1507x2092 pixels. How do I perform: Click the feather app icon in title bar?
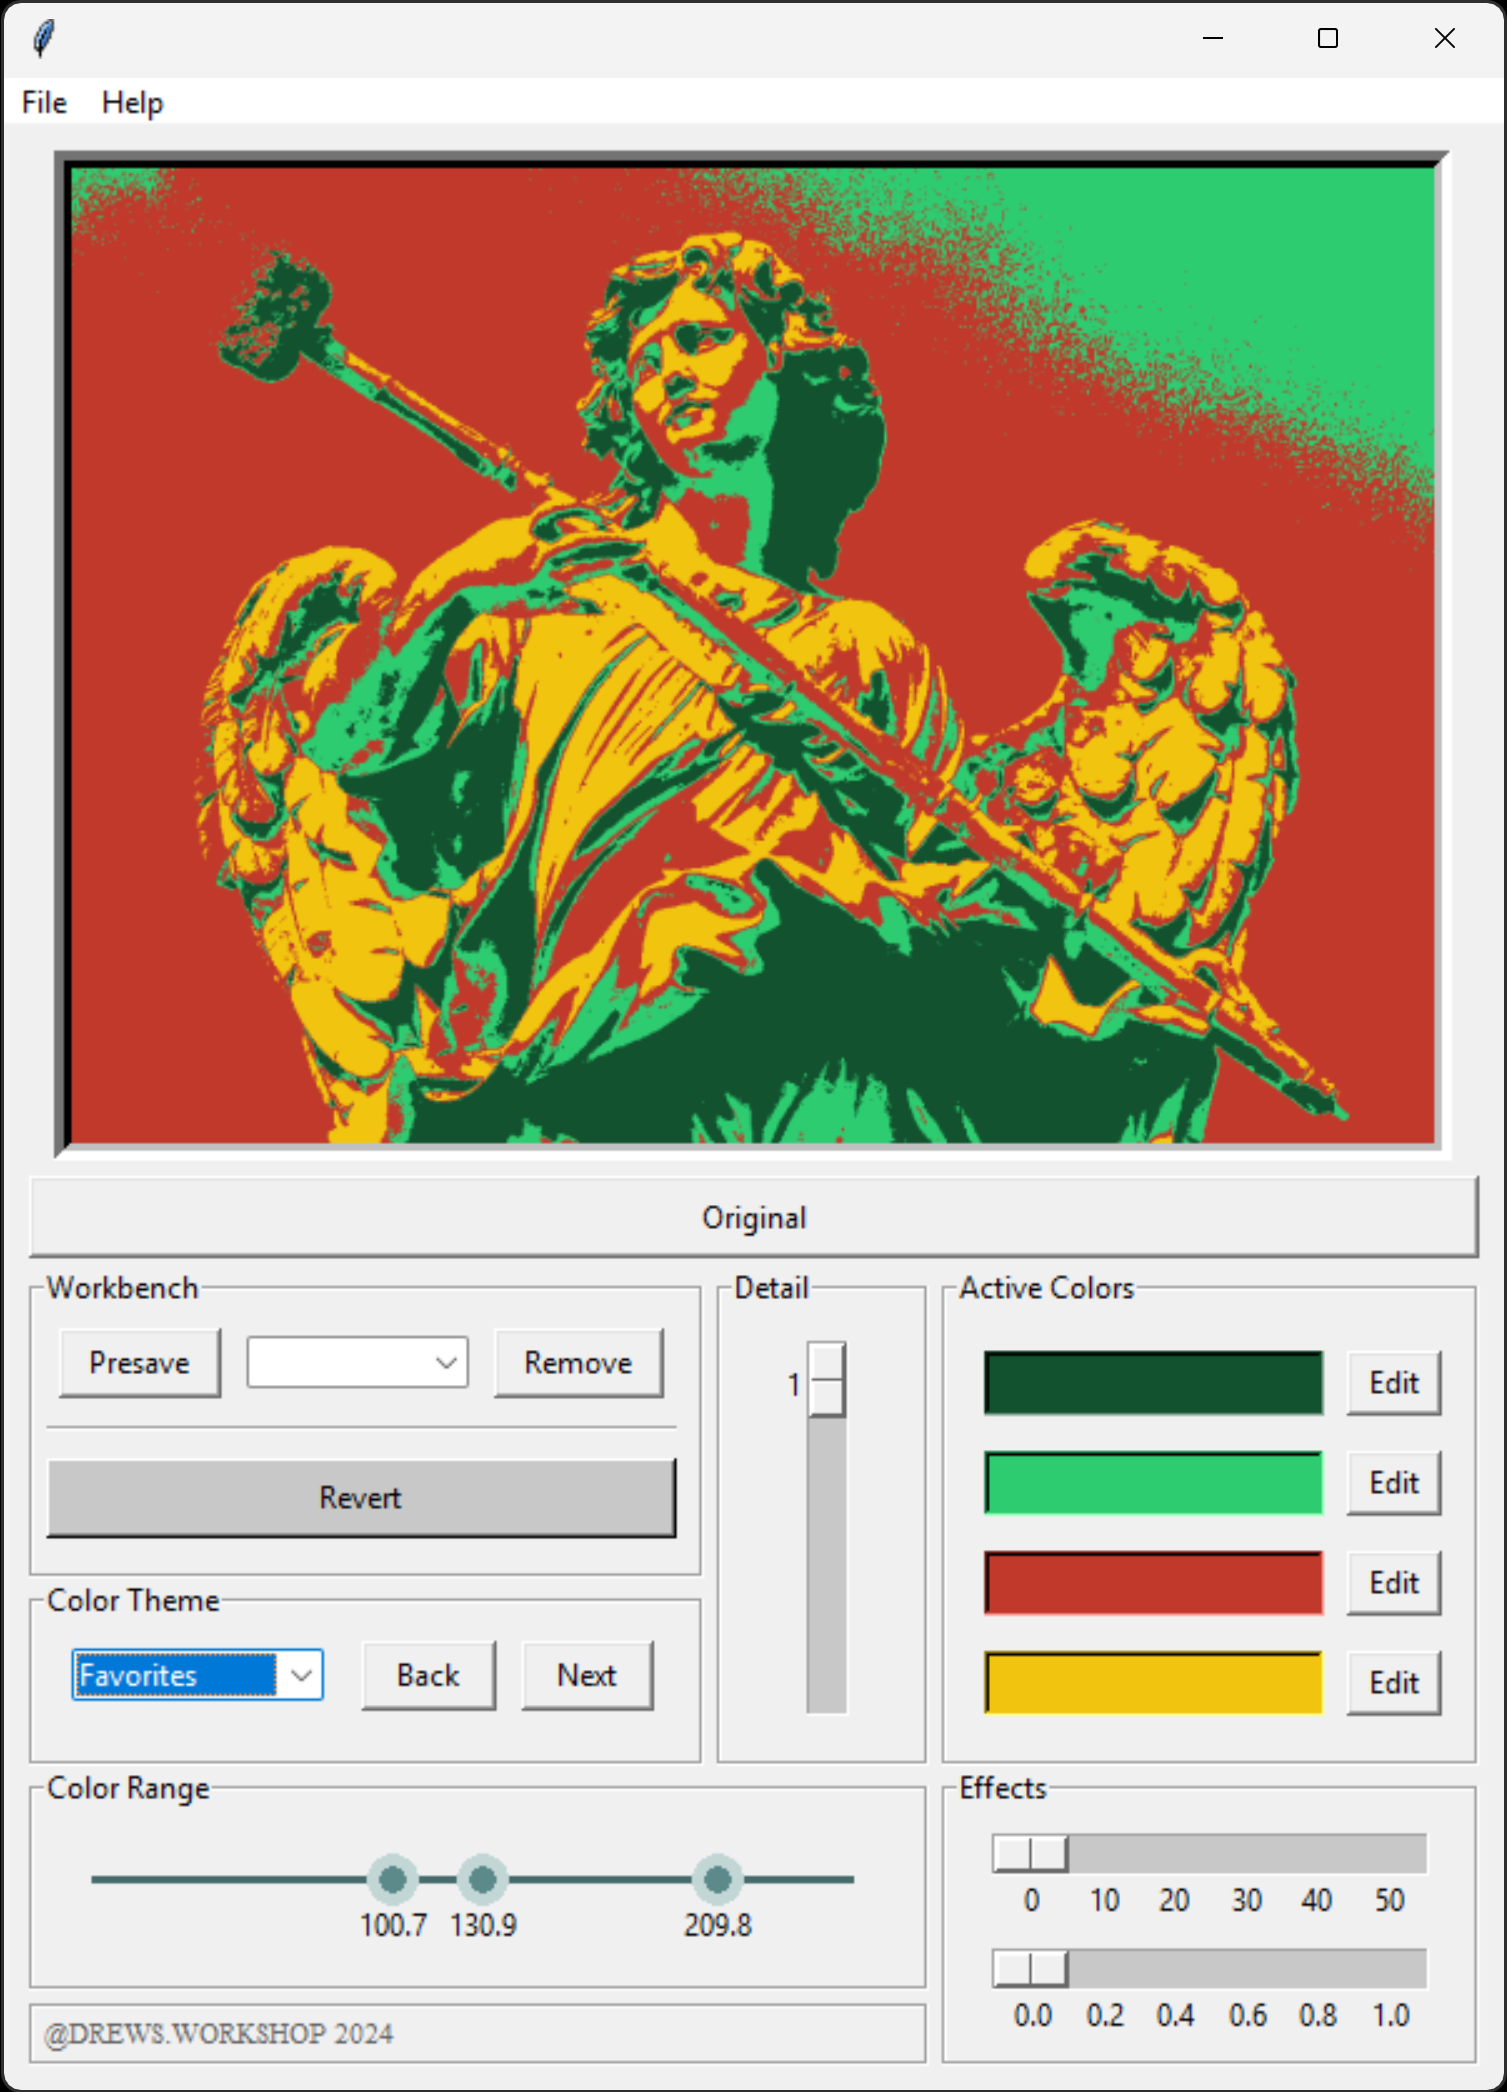point(44,39)
